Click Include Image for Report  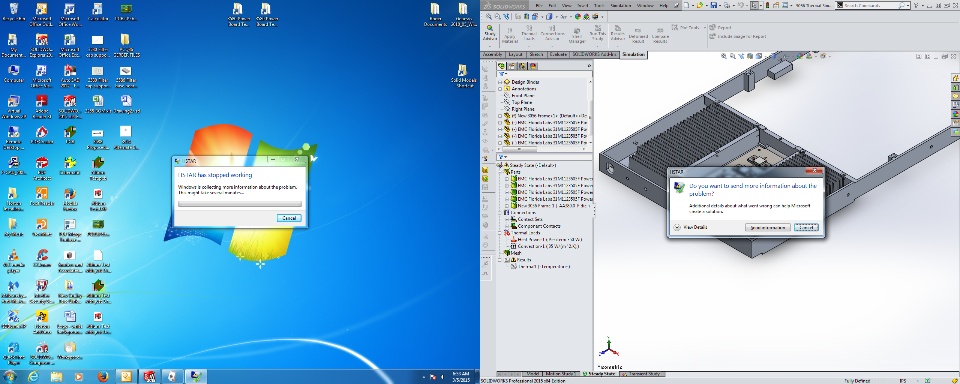(x=738, y=37)
